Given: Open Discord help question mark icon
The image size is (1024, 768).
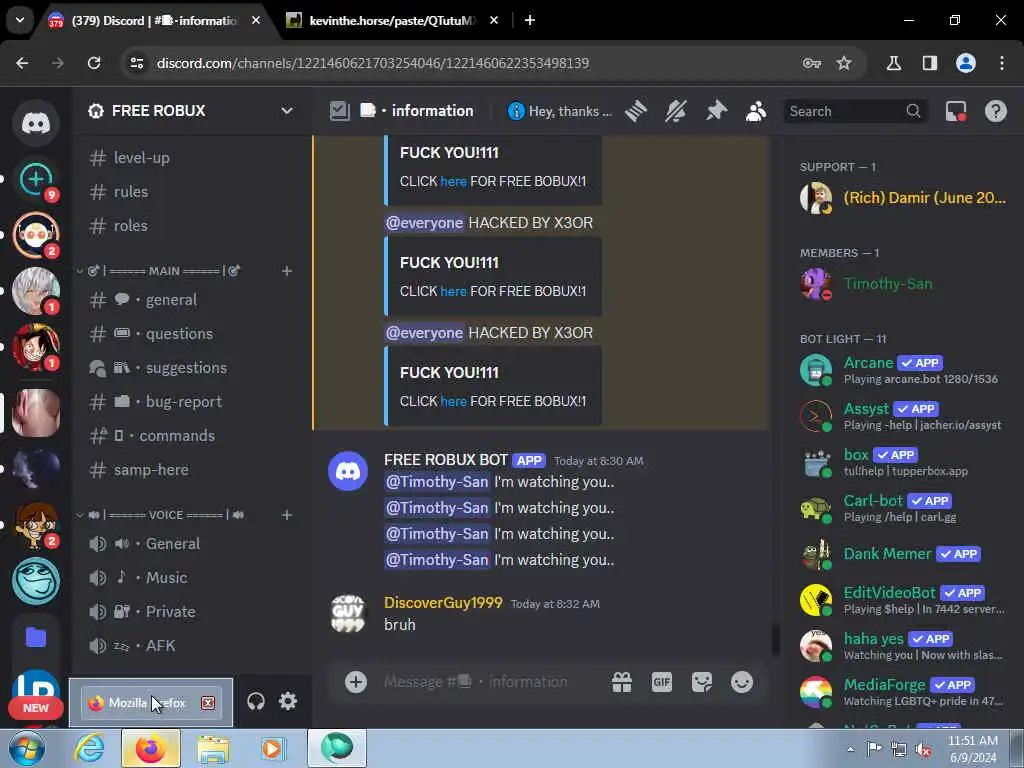Looking at the screenshot, I should click(996, 111).
